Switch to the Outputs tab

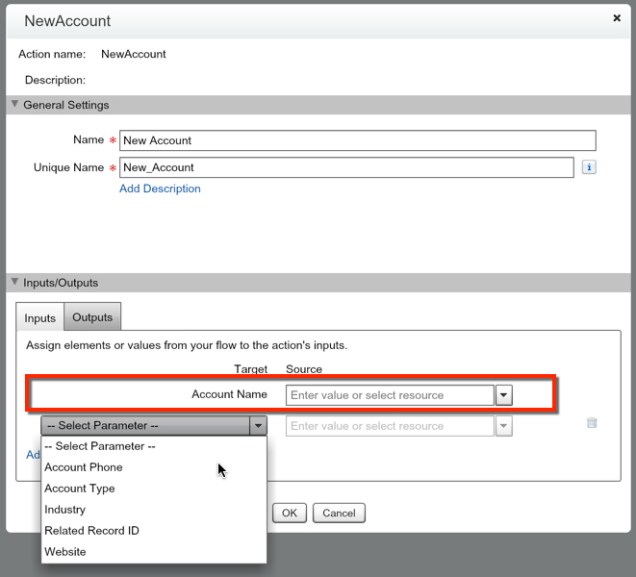[x=92, y=318]
